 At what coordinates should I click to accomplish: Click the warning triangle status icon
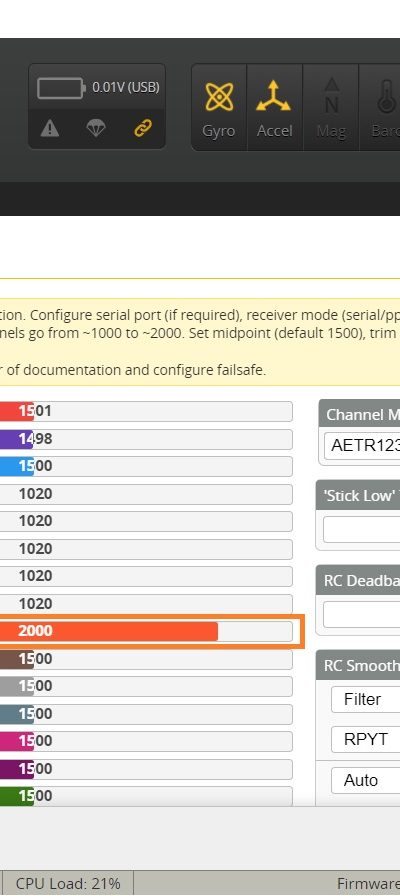click(50, 129)
